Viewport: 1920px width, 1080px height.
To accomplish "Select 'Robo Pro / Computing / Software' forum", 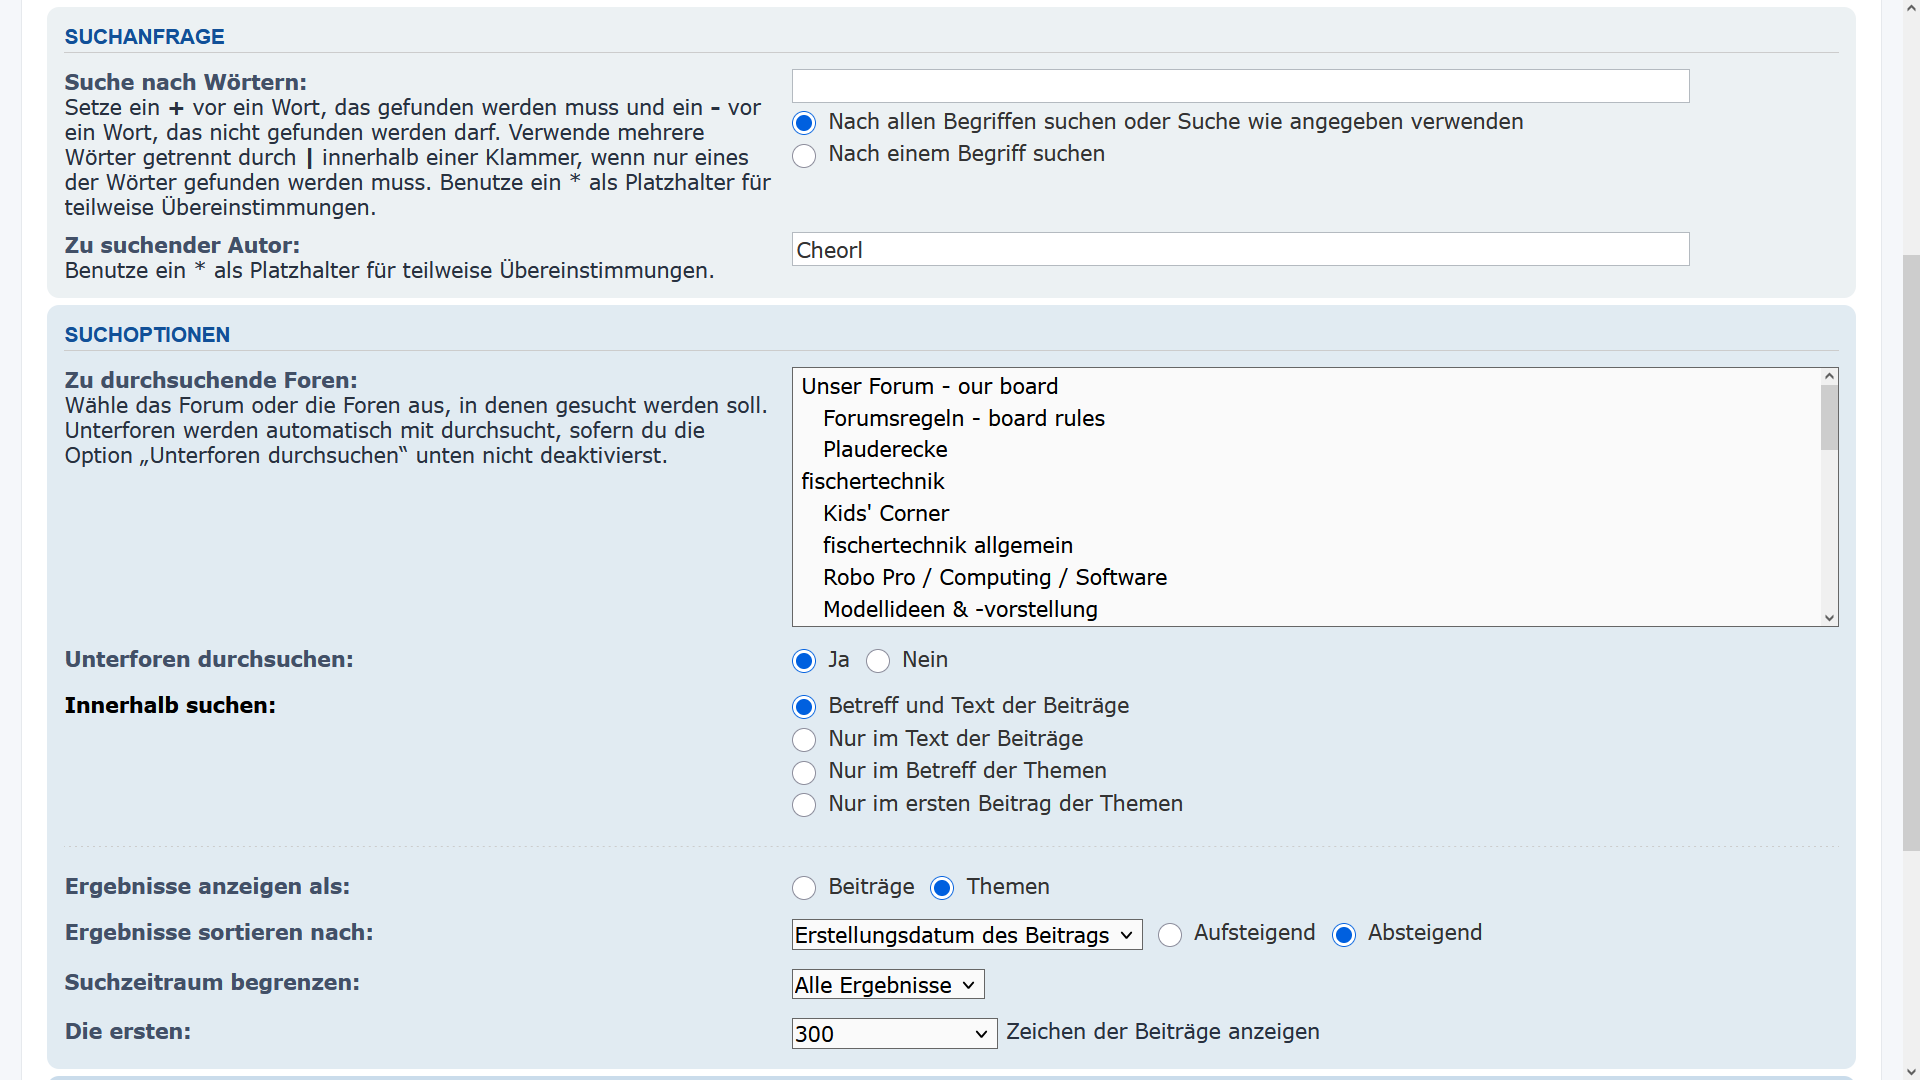I will [994, 578].
